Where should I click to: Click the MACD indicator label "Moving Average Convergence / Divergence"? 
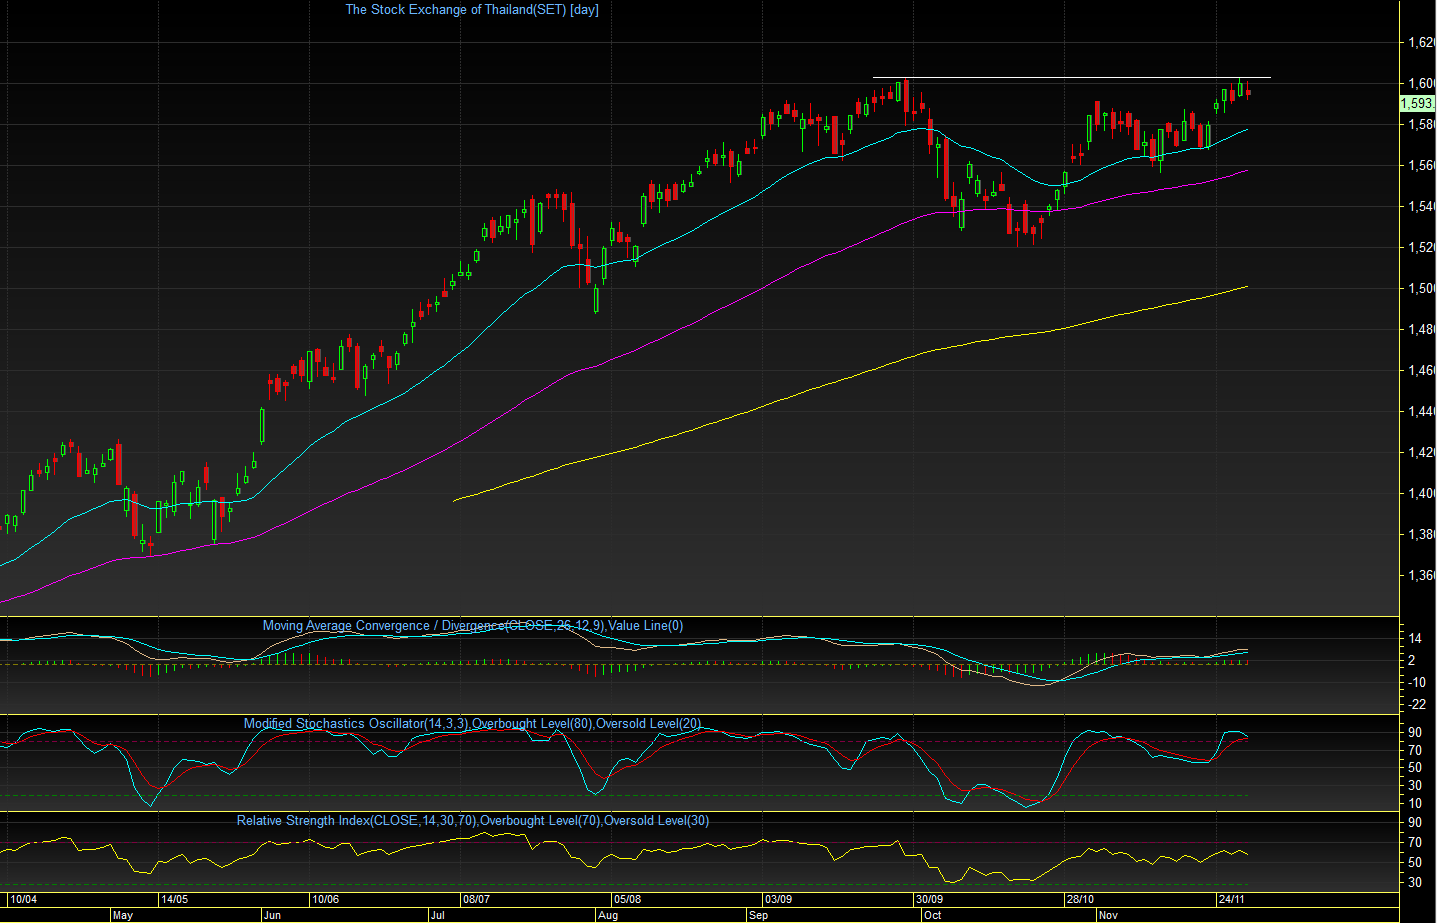384,626
